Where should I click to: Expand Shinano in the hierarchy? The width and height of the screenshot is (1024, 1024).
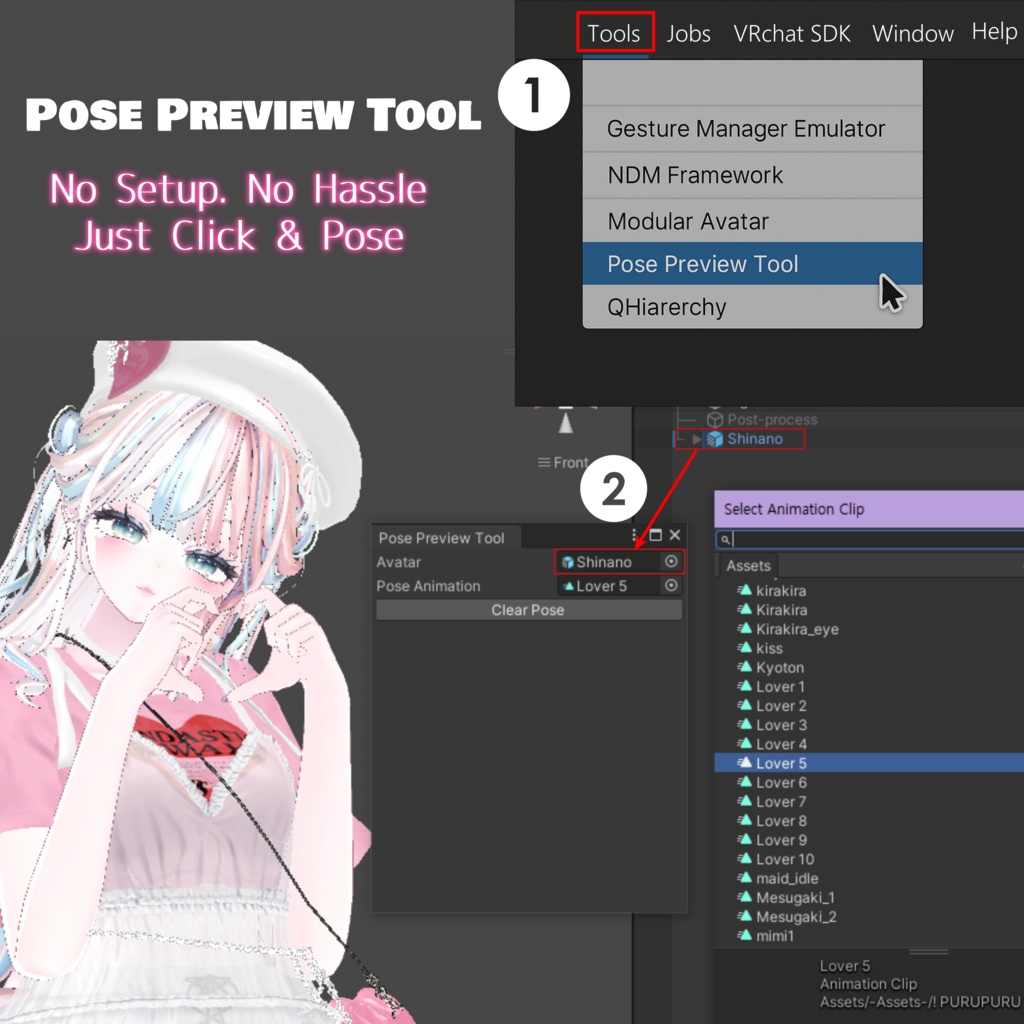(x=695, y=438)
